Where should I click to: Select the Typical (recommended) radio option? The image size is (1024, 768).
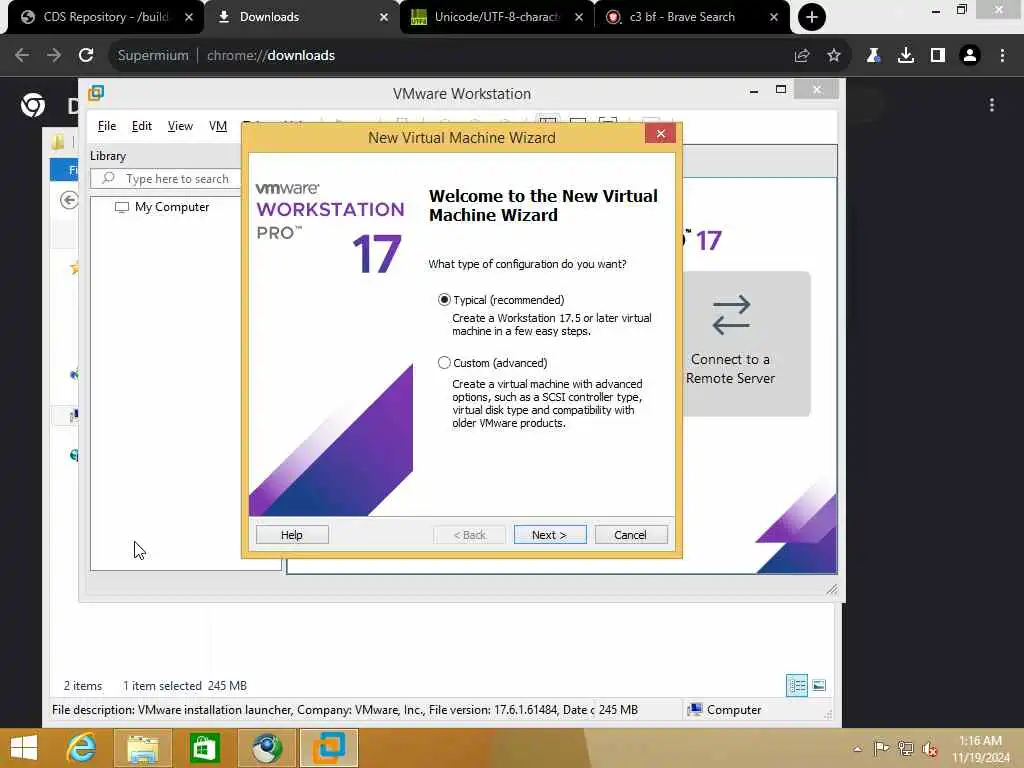pos(444,300)
